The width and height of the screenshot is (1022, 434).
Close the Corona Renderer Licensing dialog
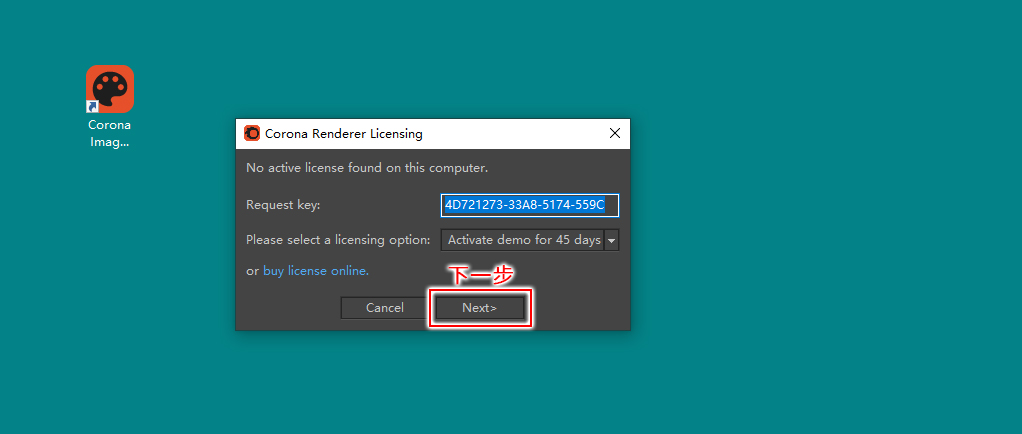click(x=614, y=134)
